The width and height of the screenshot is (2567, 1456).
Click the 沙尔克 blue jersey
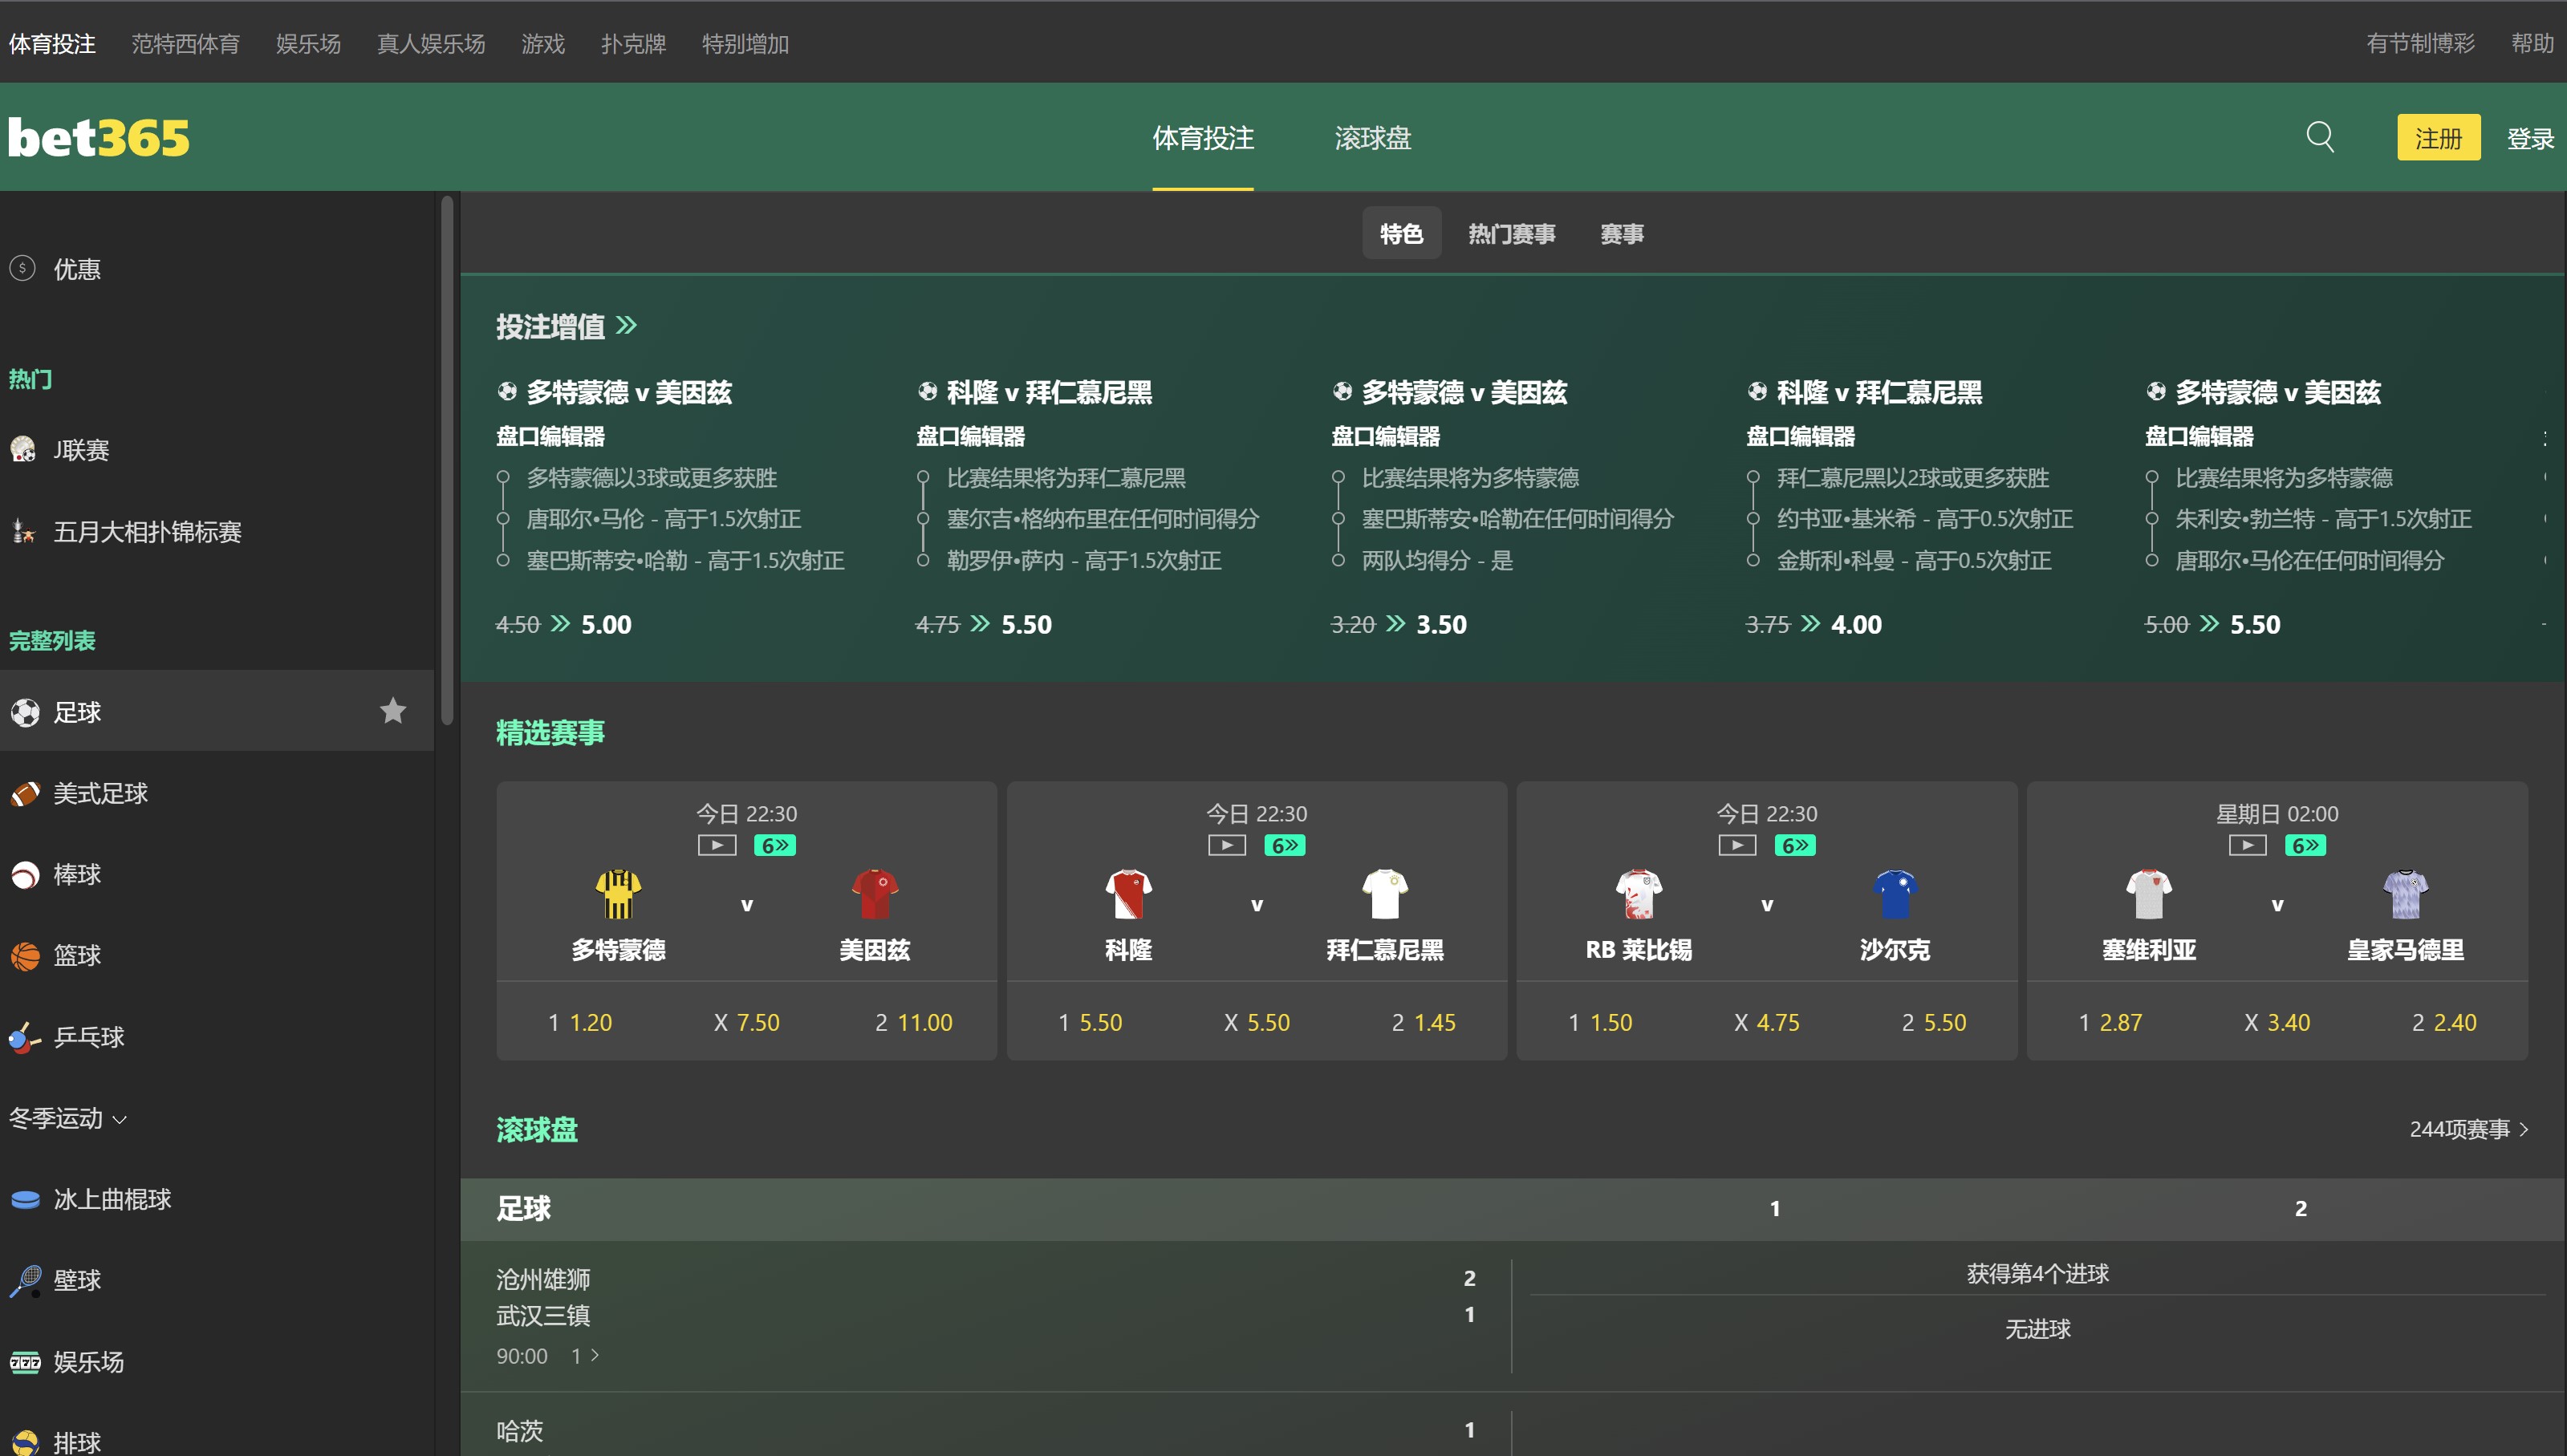point(1895,893)
